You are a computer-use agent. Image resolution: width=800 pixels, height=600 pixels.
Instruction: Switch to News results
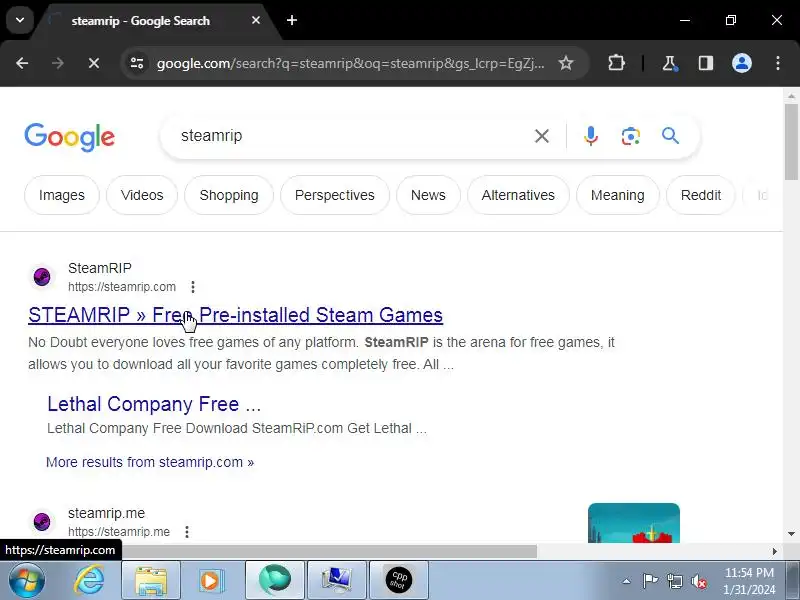point(428,195)
